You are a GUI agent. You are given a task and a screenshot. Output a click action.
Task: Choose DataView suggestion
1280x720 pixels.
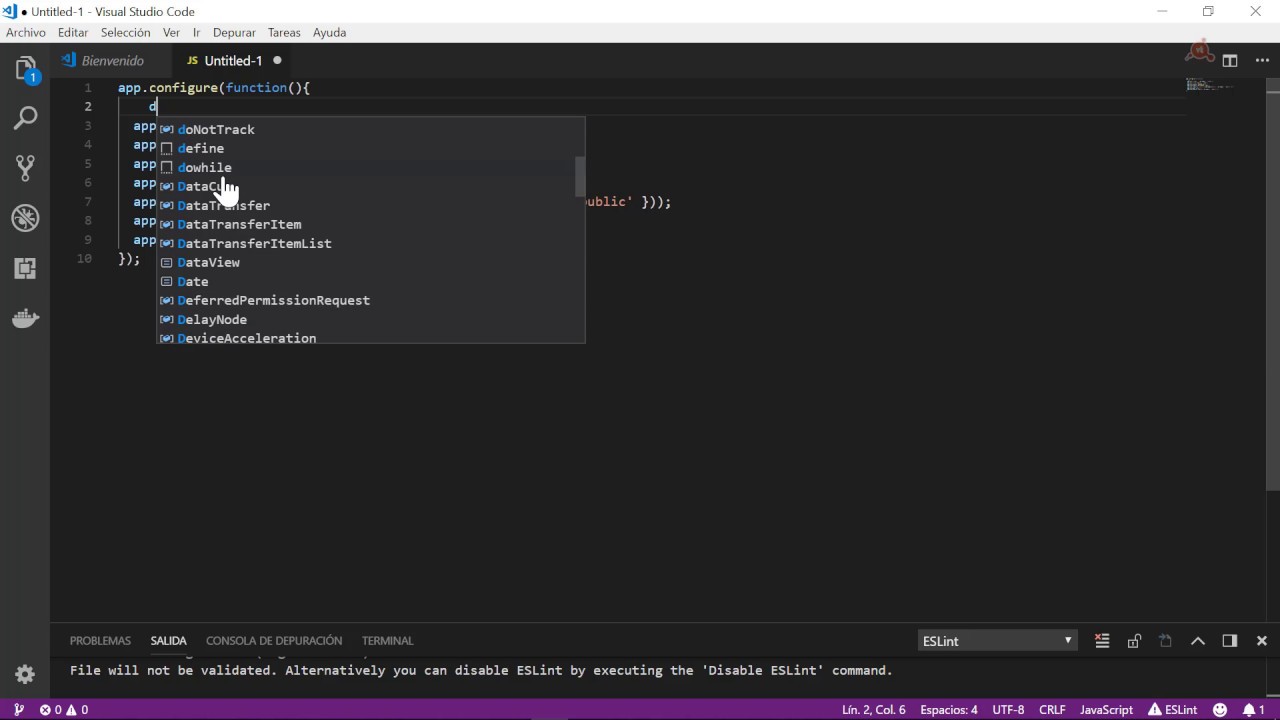[x=370, y=262]
